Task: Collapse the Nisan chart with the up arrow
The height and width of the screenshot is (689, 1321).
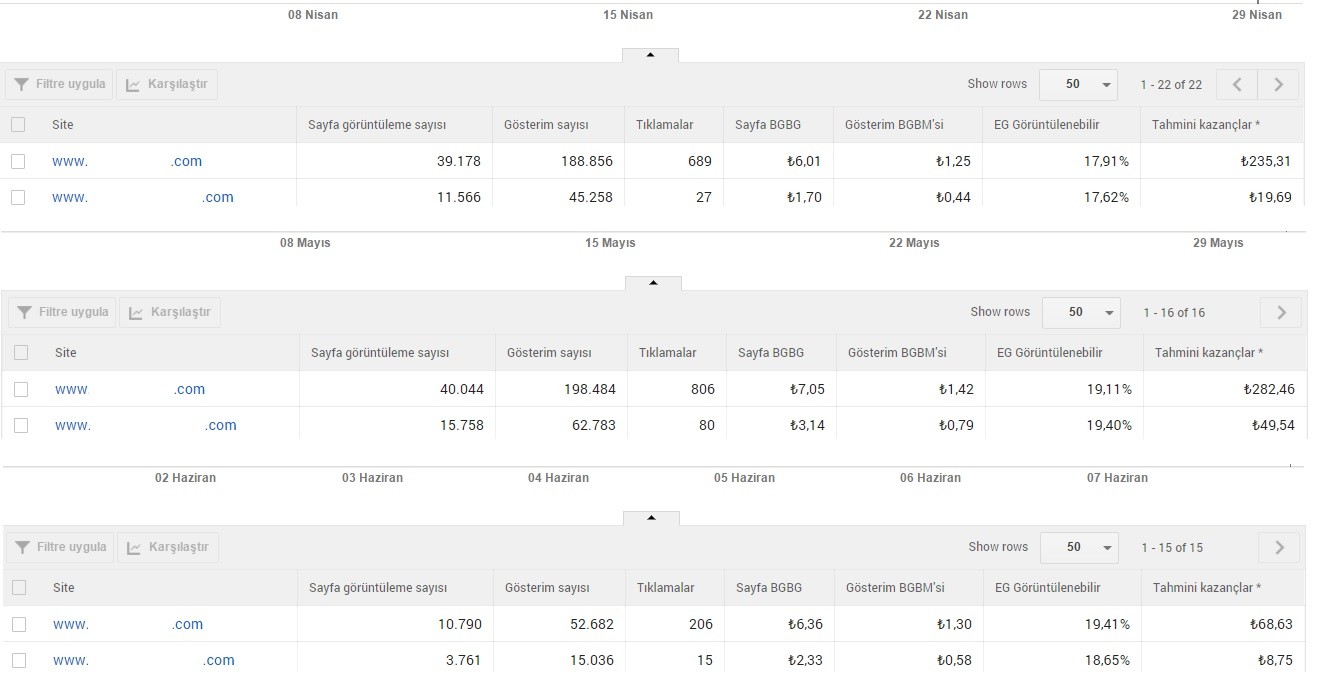Action: [650, 55]
